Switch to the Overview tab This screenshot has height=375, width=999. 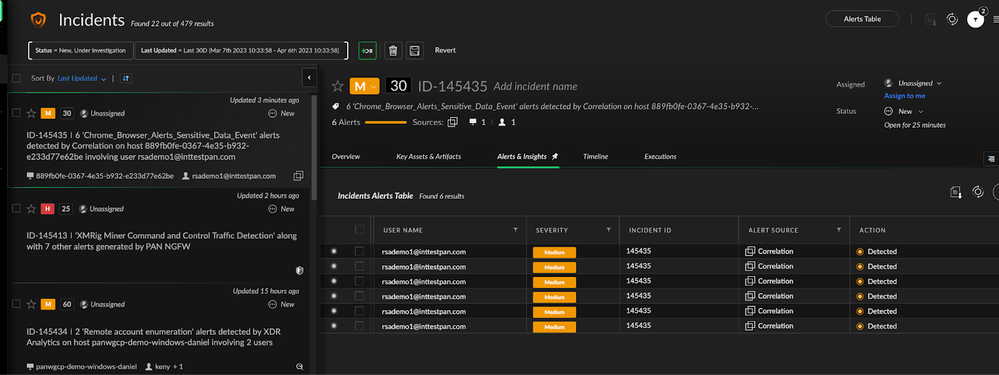346,157
